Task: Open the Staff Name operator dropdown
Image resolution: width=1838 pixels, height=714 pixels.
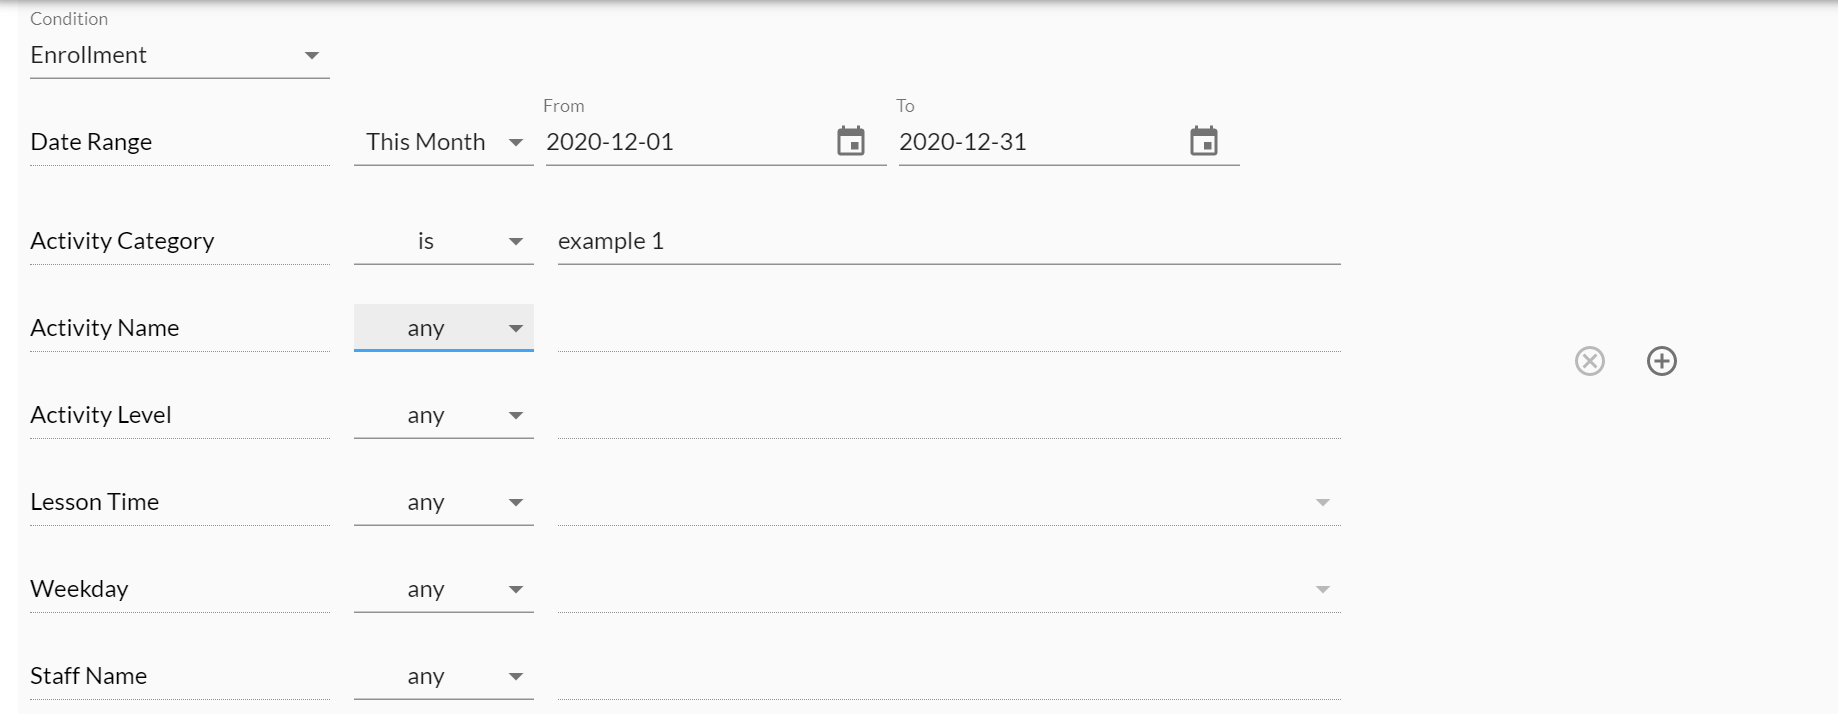Action: [443, 676]
